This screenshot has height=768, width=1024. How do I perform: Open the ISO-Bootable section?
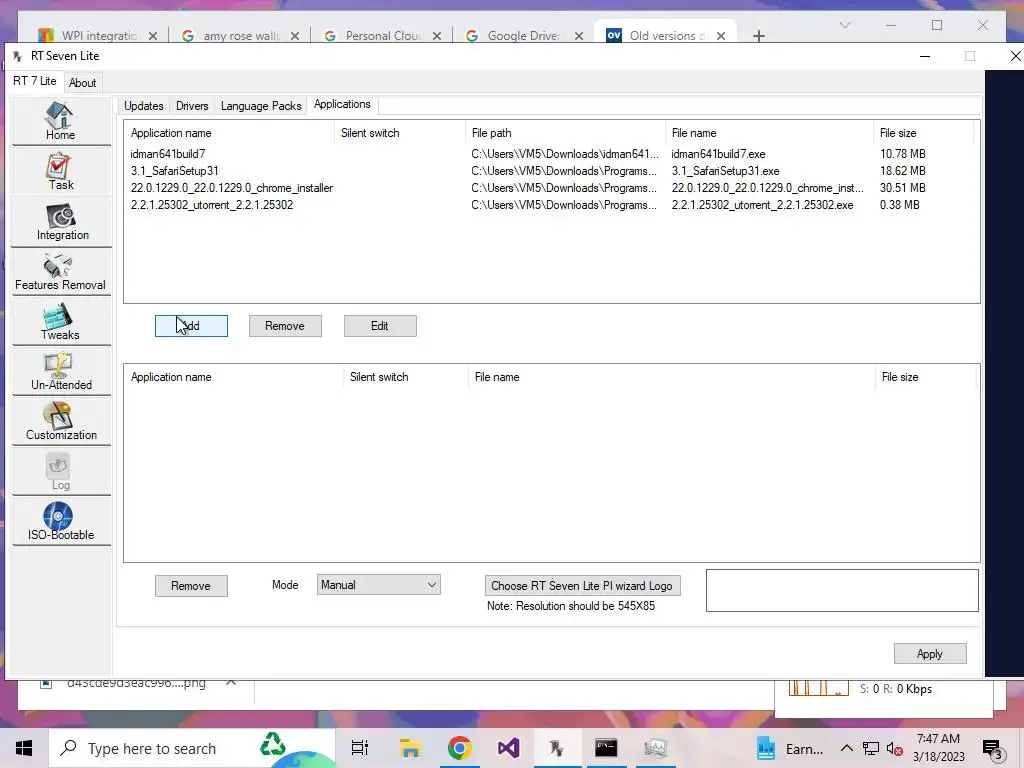click(x=60, y=521)
